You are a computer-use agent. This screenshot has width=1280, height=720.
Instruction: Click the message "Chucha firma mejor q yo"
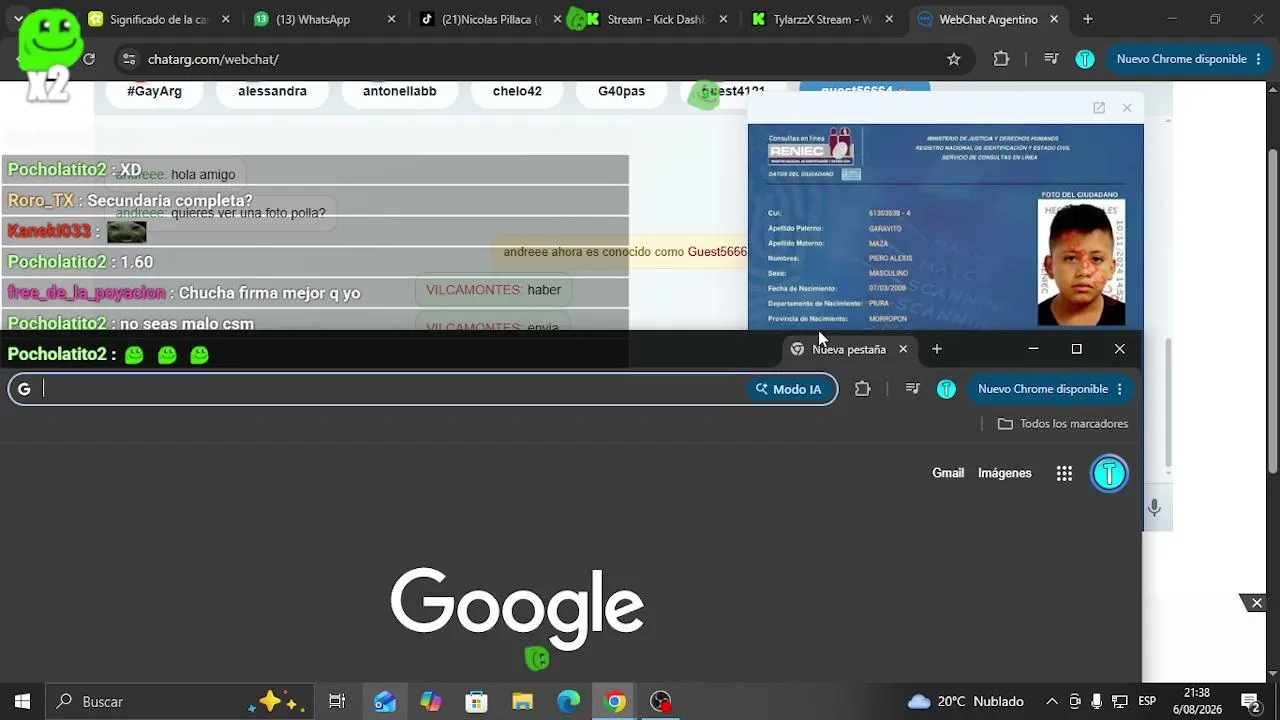tap(270, 293)
